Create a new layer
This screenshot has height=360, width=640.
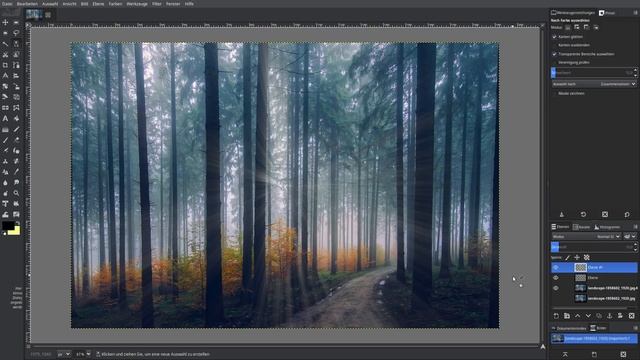click(x=556, y=316)
